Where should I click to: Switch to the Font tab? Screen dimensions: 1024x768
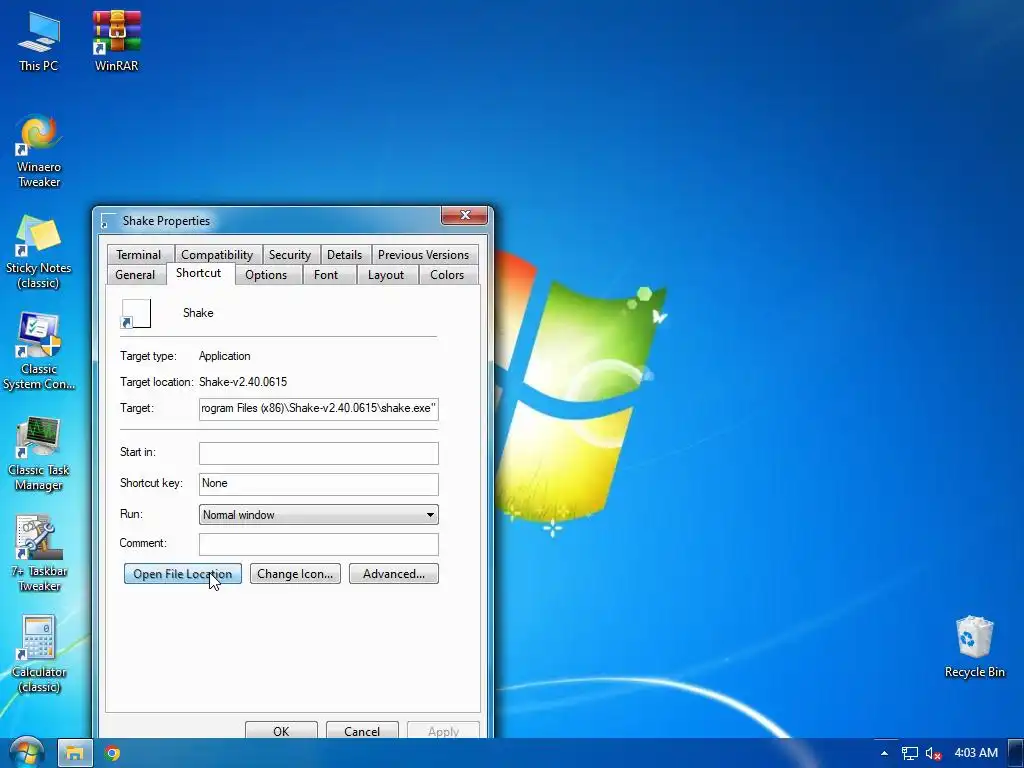(x=326, y=275)
